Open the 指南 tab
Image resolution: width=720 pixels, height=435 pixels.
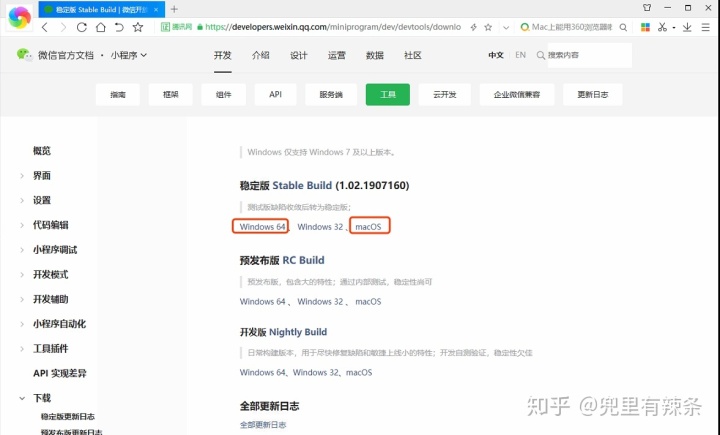click(118, 95)
